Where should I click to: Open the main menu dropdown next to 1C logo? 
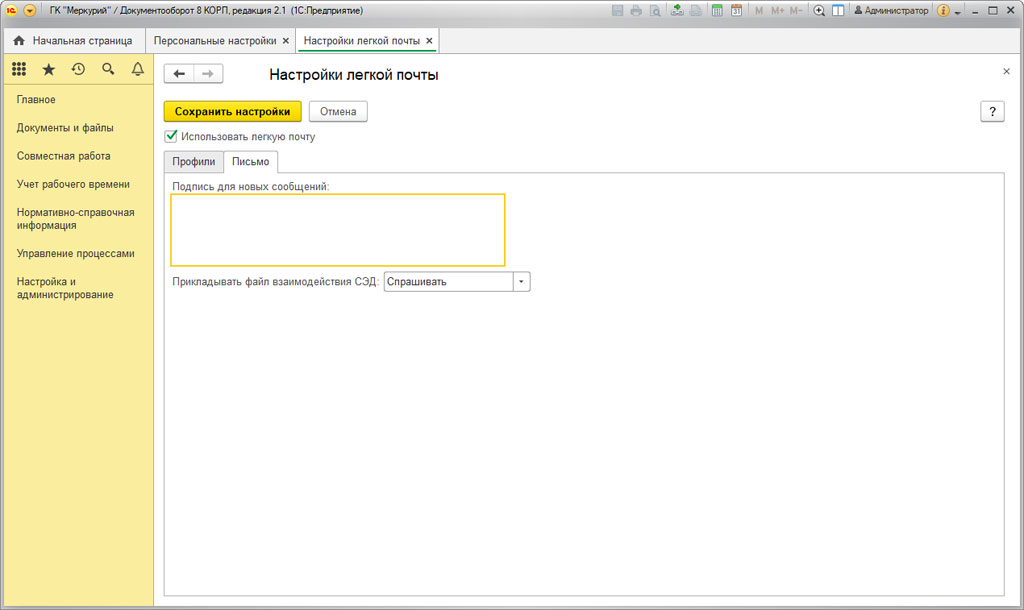(x=29, y=11)
